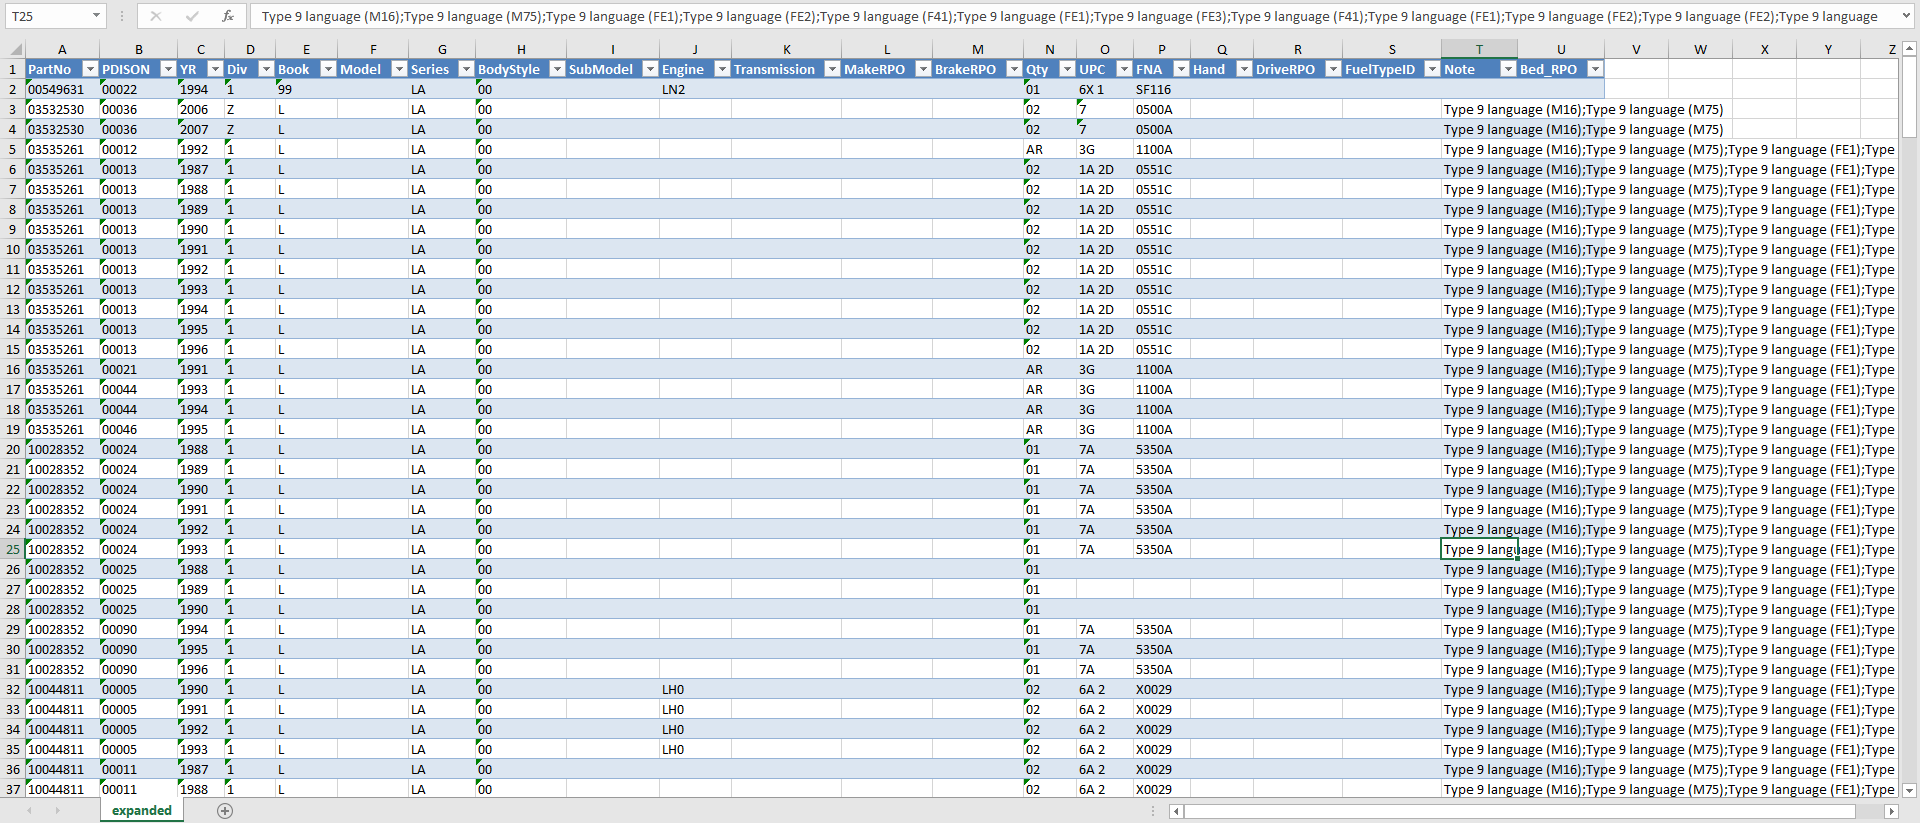The height and width of the screenshot is (823, 1920).
Task: Click the 99 Book cell in row 2
Action: [x=306, y=89]
